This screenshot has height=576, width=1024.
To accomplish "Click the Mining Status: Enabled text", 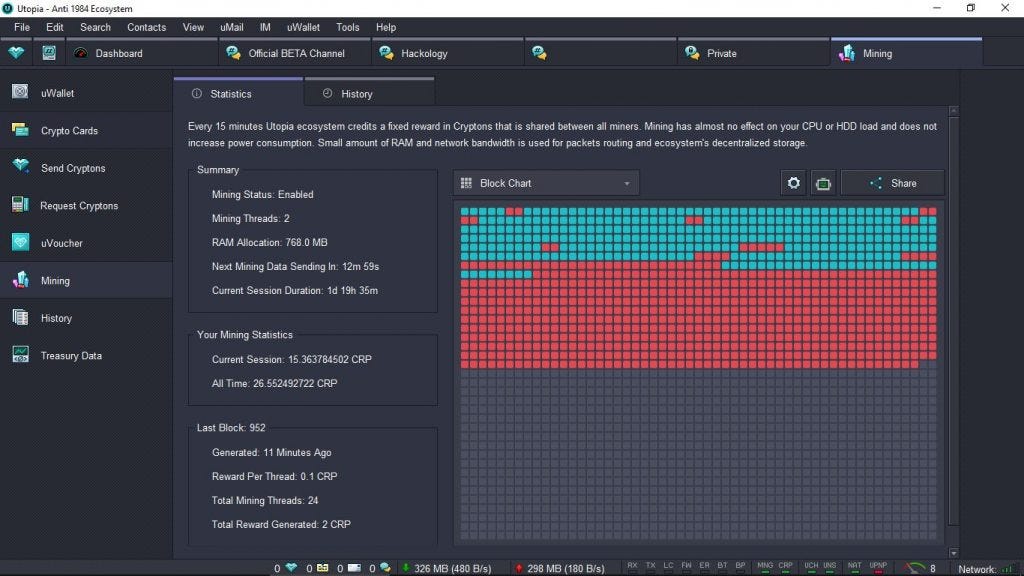I will pos(263,194).
